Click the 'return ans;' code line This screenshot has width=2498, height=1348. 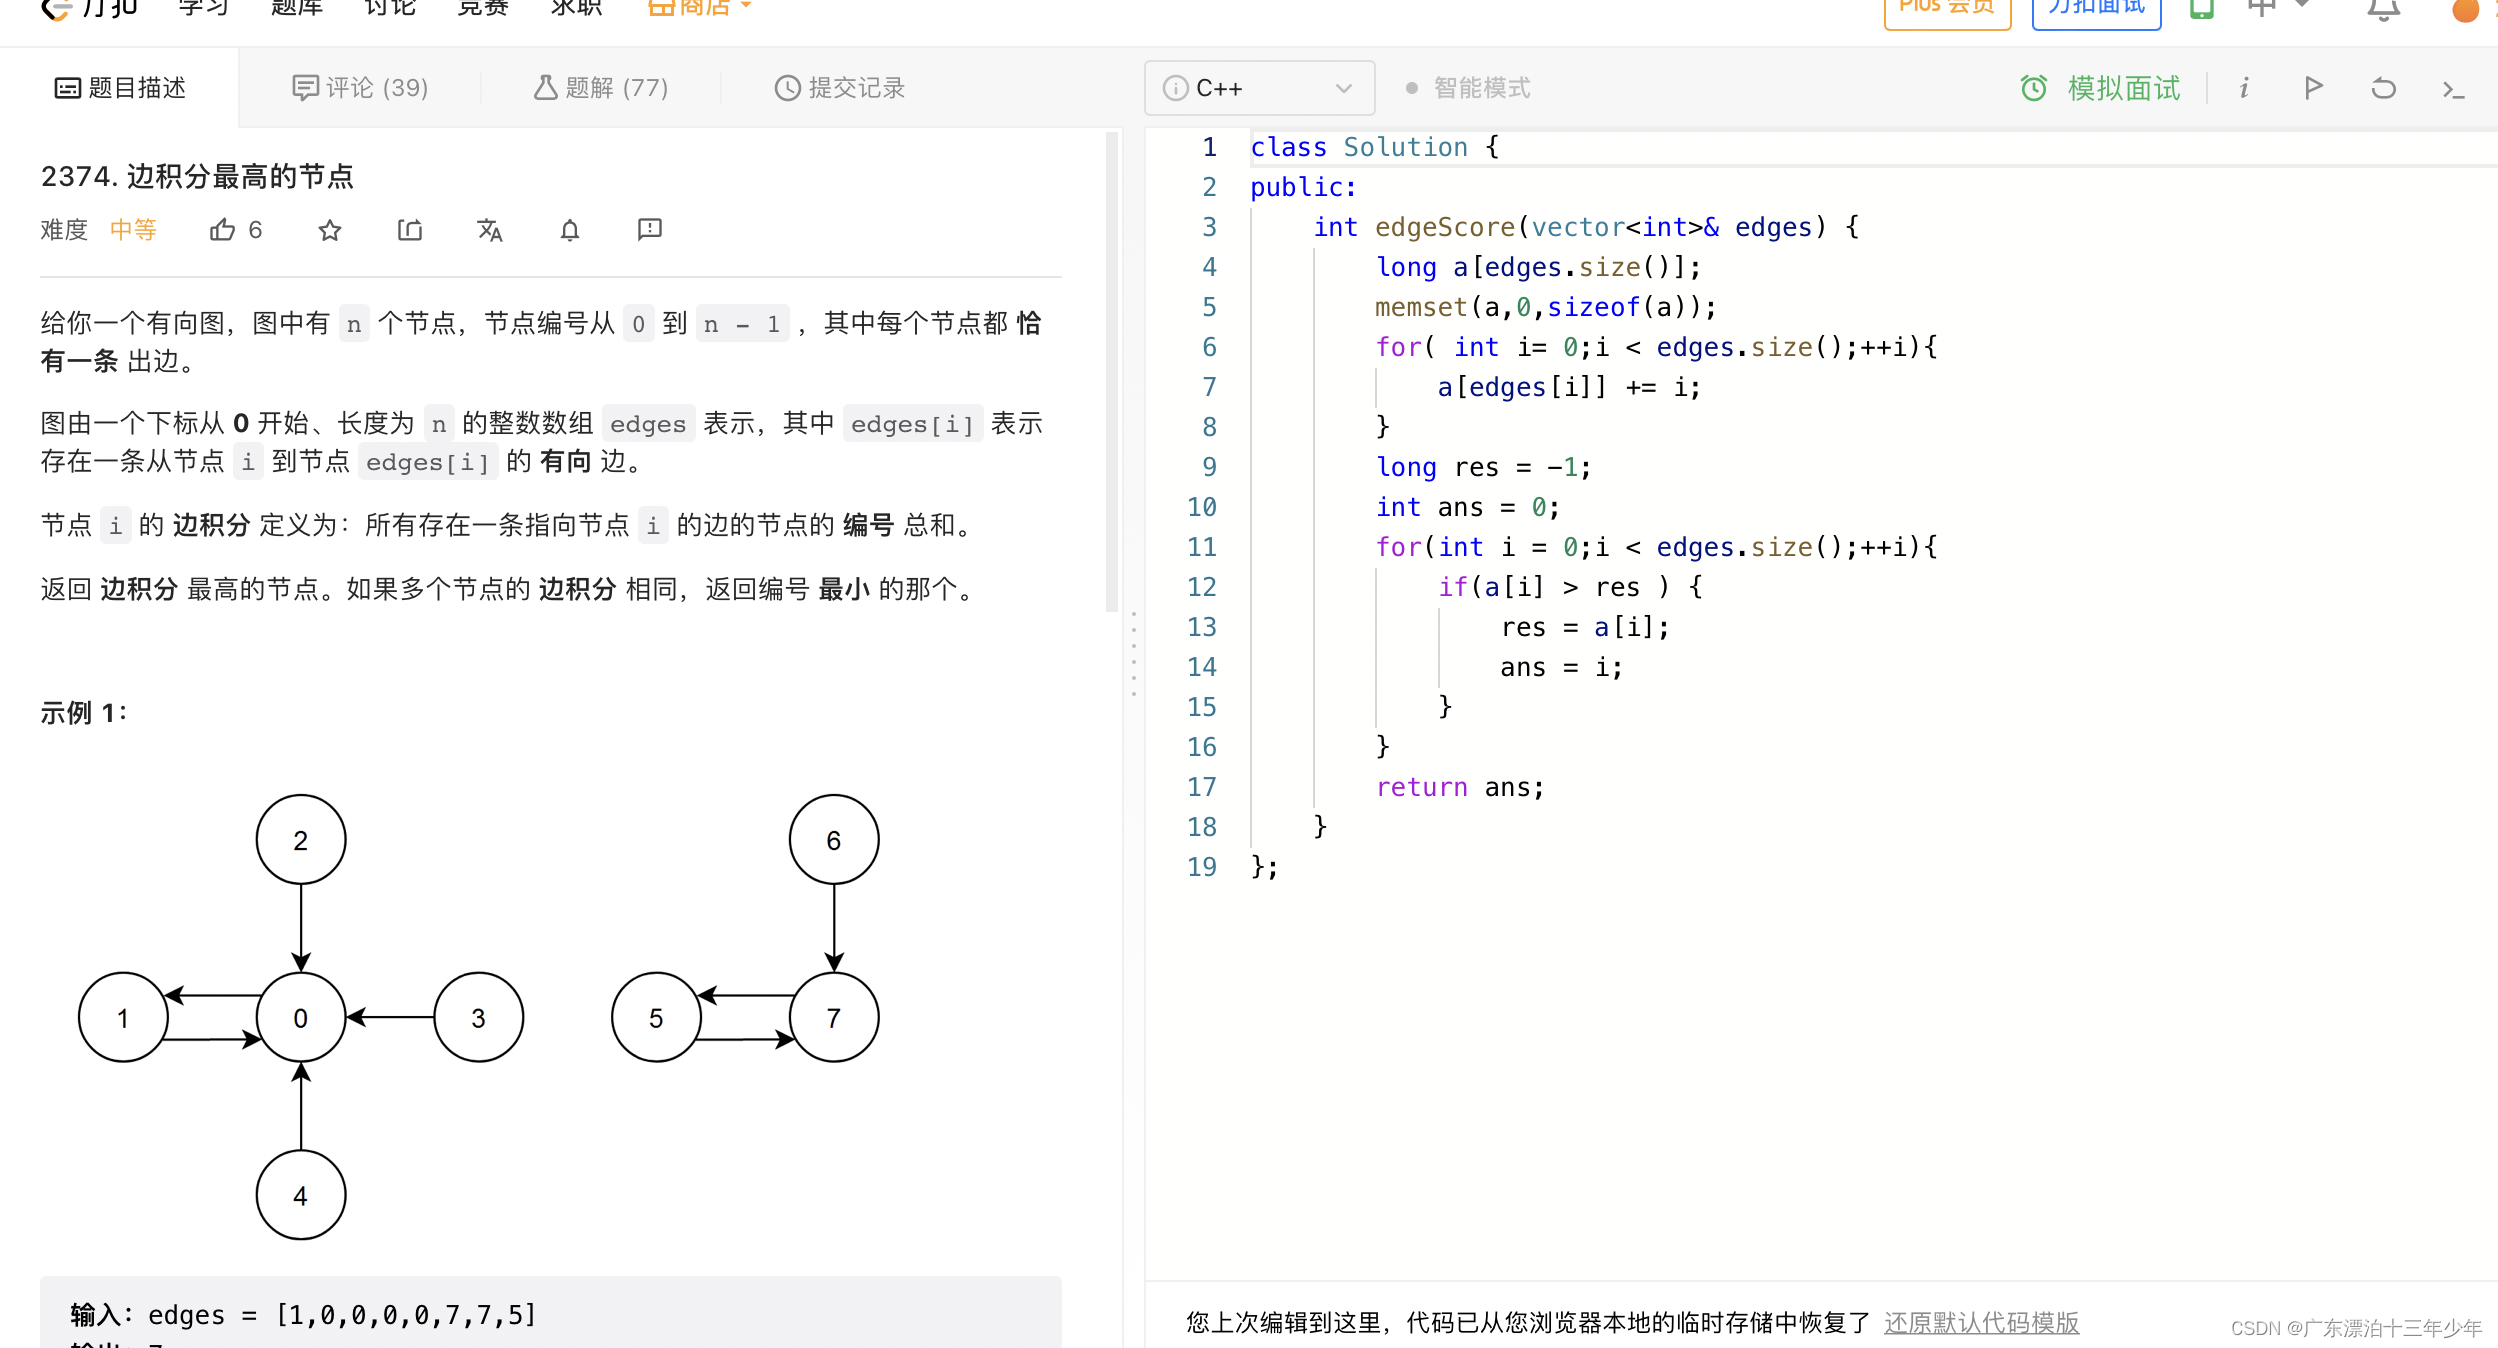click(x=1460, y=787)
